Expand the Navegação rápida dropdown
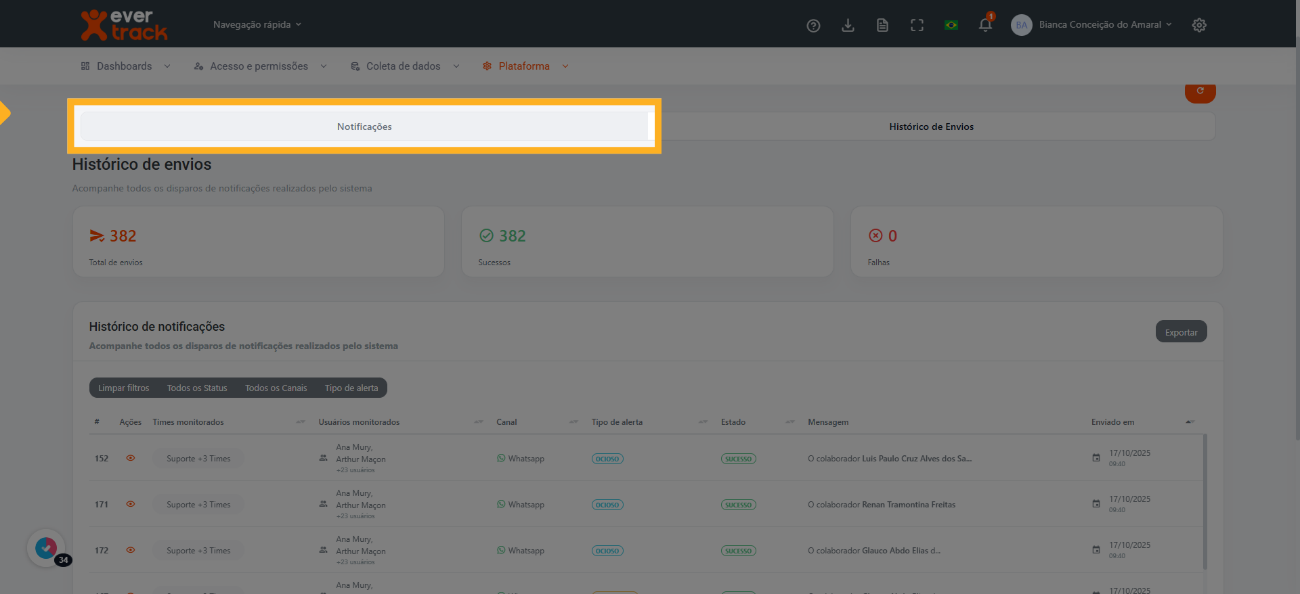The height and width of the screenshot is (594, 1300). 257,24
